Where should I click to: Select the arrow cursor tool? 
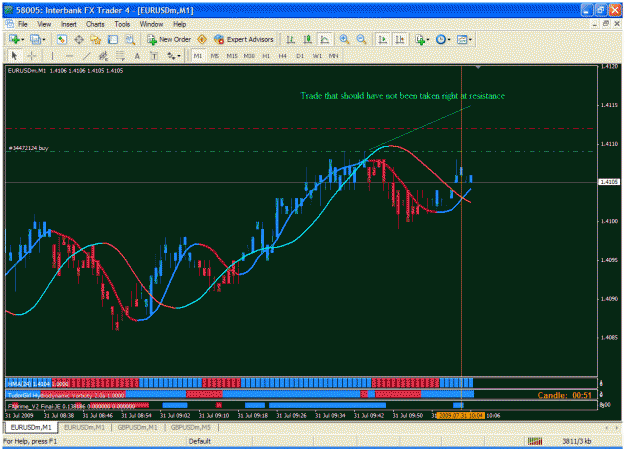(x=15, y=56)
